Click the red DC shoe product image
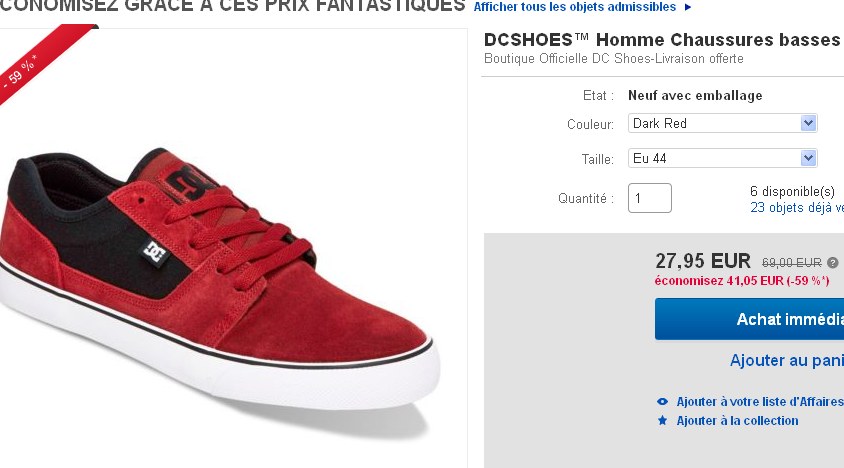The width and height of the screenshot is (844, 468). [x=220, y=280]
